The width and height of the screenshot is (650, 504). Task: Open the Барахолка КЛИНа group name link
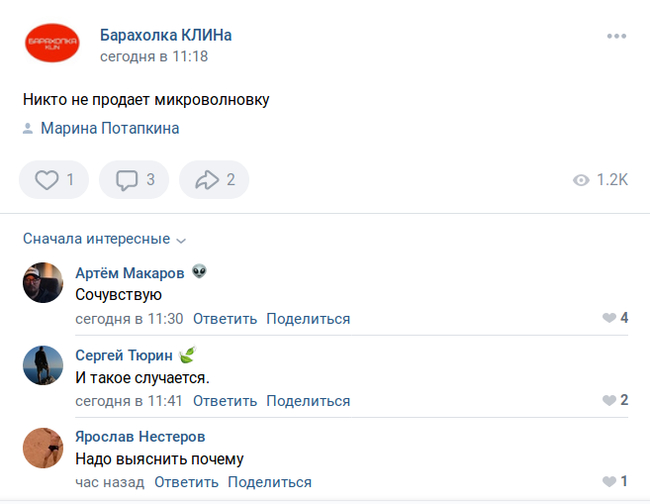pos(166,35)
